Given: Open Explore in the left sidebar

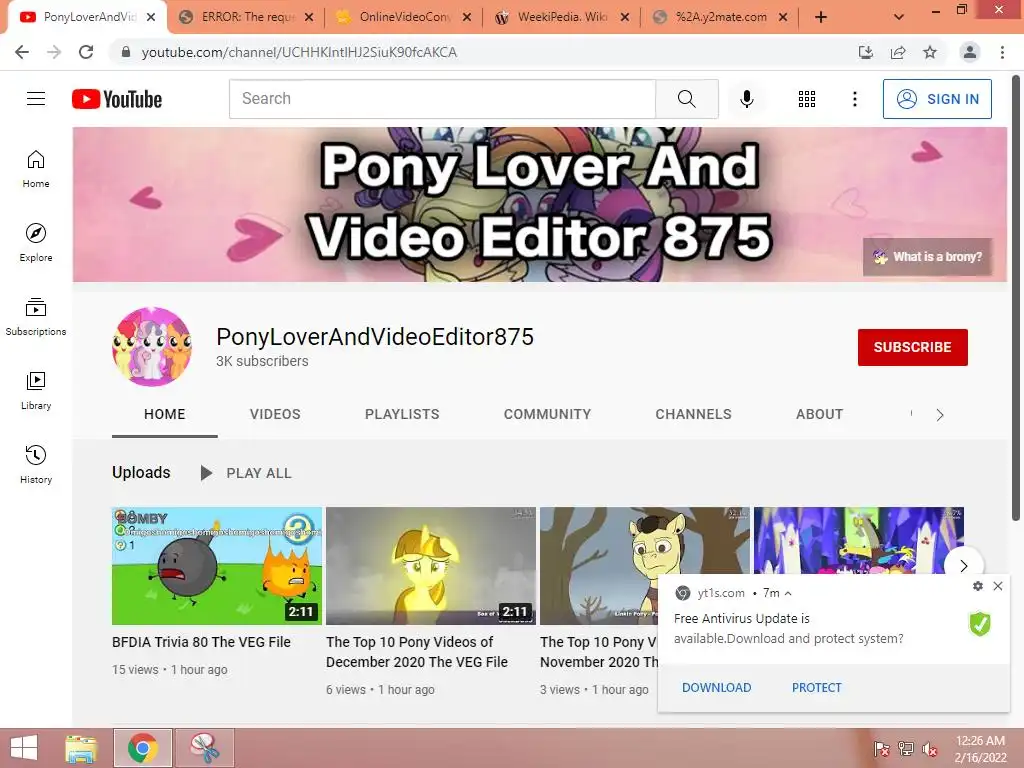Looking at the screenshot, I should click(36, 243).
